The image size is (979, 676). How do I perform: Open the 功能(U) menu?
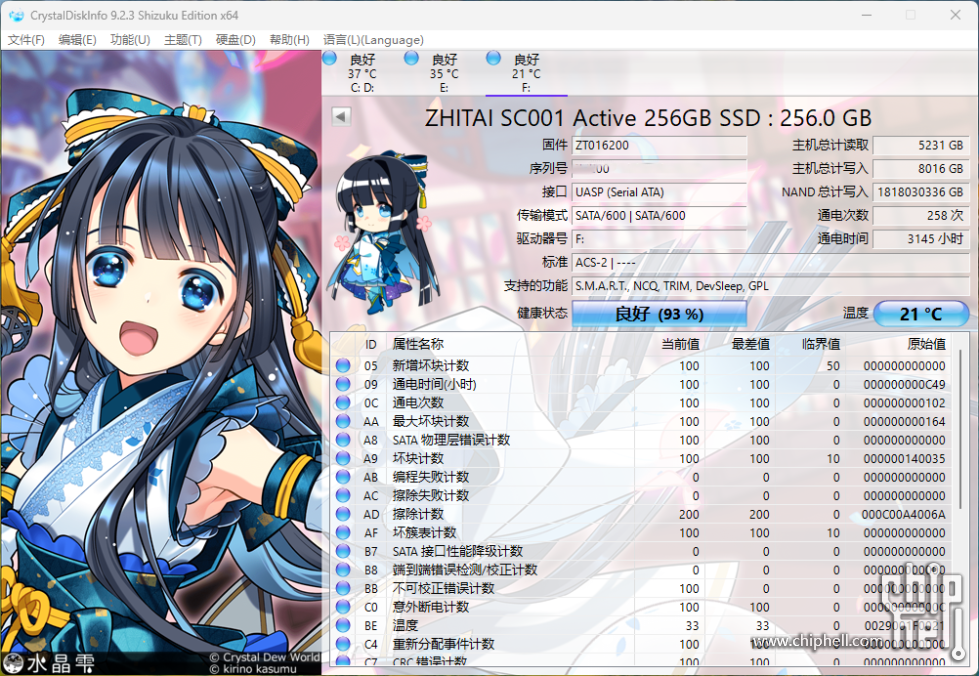[x=128, y=40]
